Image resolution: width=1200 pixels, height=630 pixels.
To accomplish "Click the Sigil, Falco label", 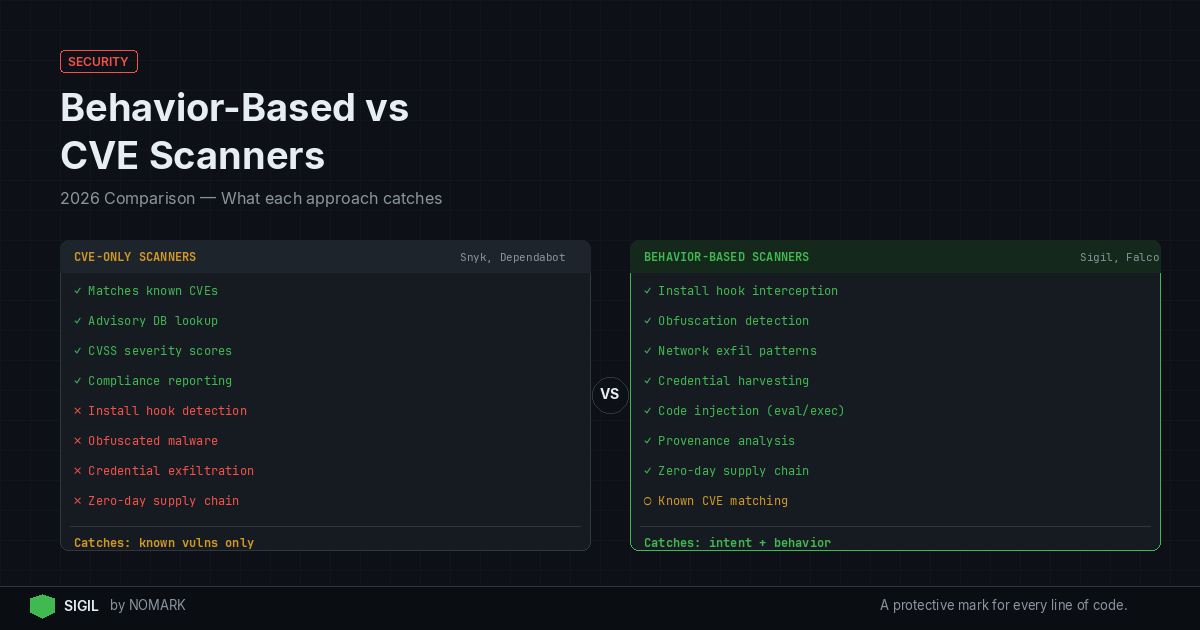I will coord(1119,258).
